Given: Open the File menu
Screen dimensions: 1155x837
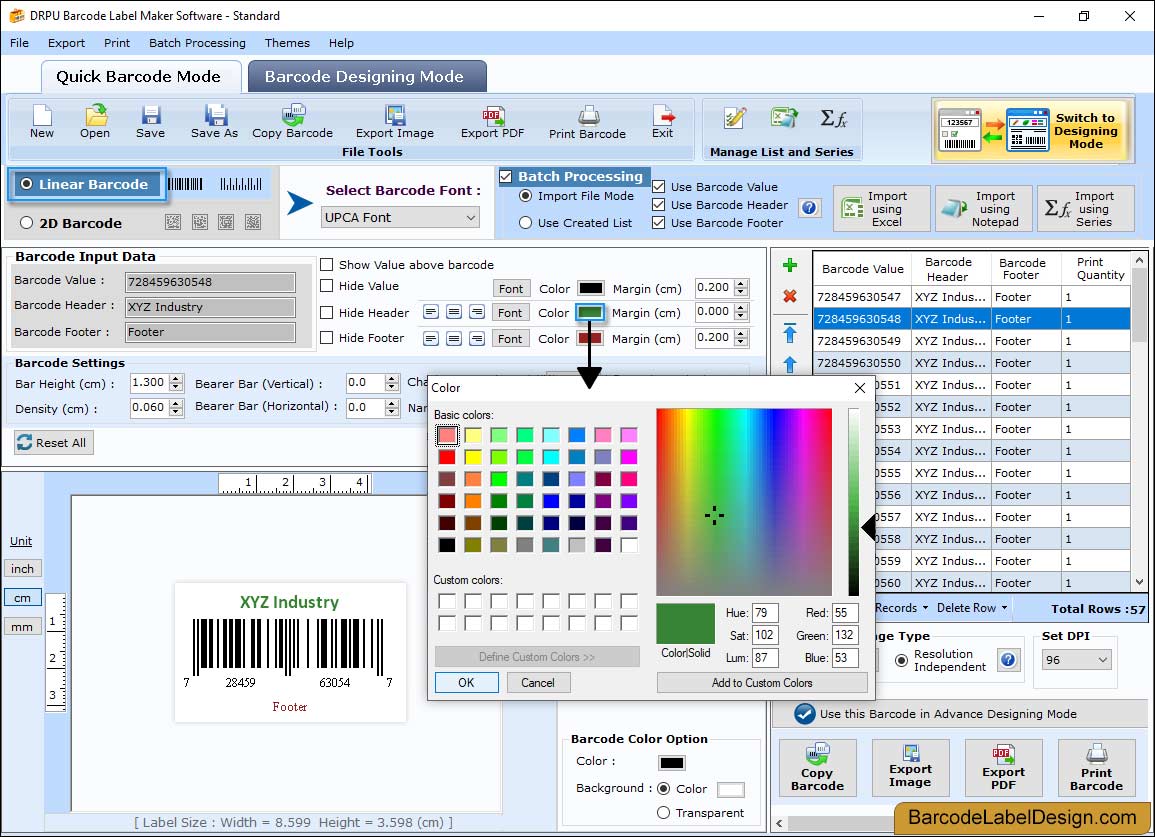Looking at the screenshot, I should point(19,43).
